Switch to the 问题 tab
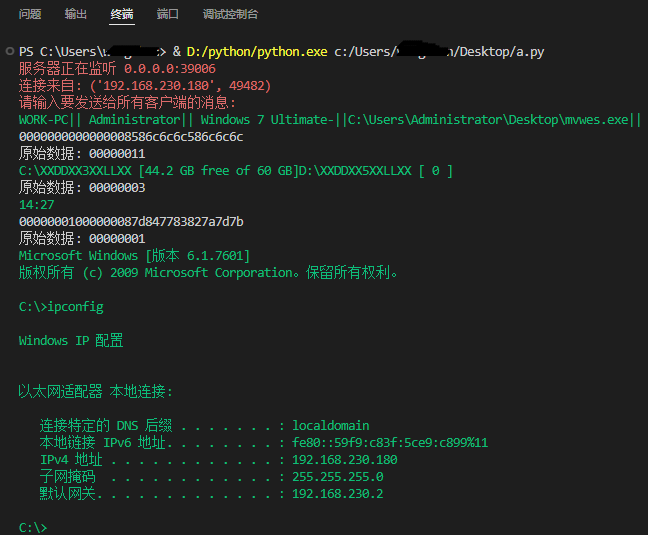The image size is (648, 535). 30,15
